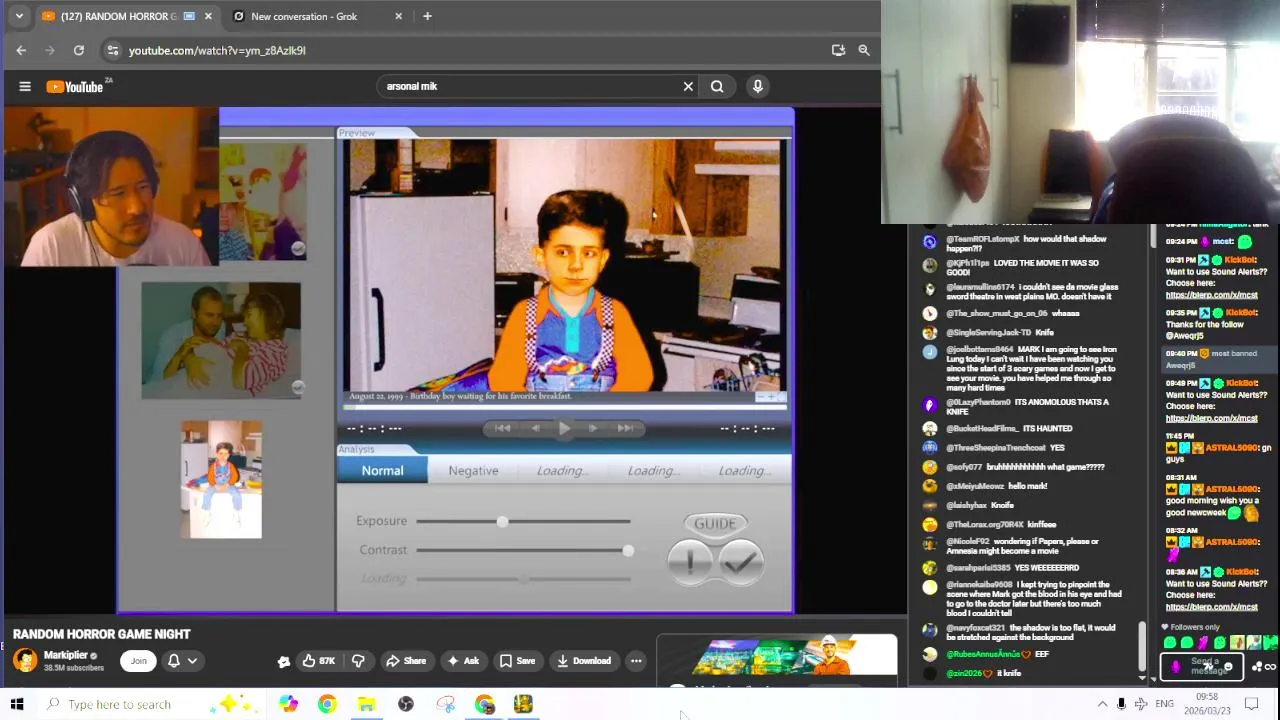Open Snipping Tool from the taskbar
Viewport: 1280px width, 720px height.
[x=445, y=704]
